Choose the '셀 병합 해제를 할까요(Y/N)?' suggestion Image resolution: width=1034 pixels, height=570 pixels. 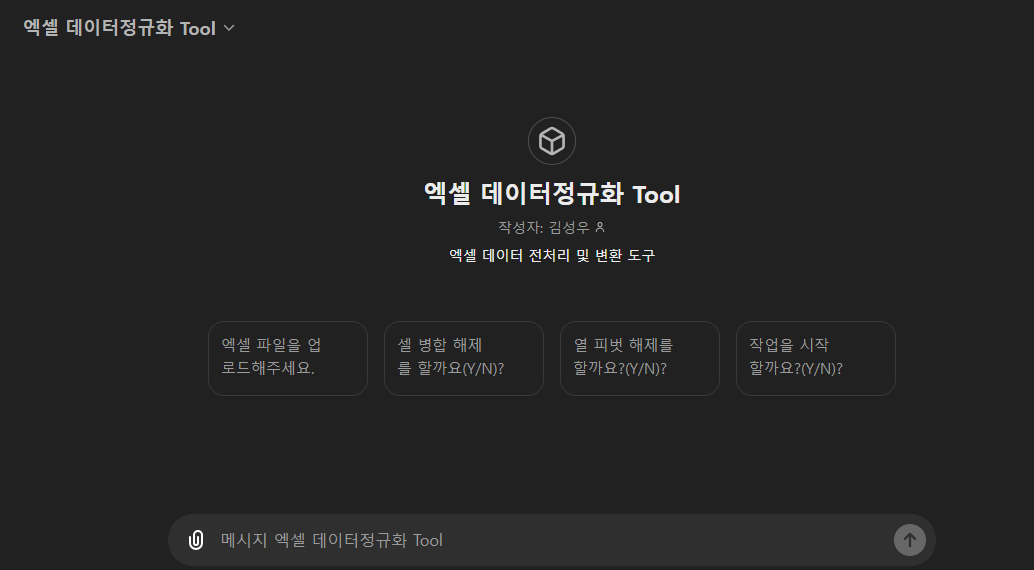464,358
